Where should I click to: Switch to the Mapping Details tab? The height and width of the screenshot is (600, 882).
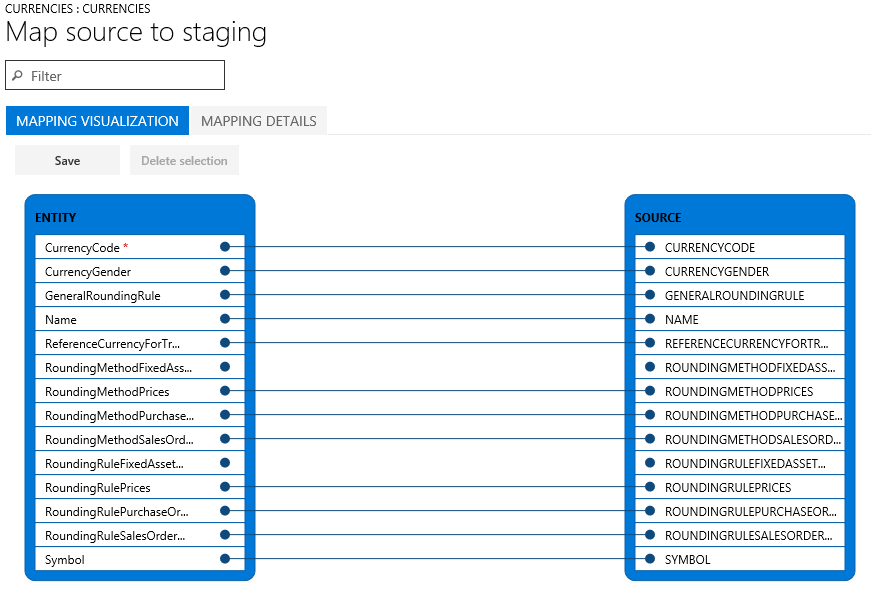tap(257, 120)
